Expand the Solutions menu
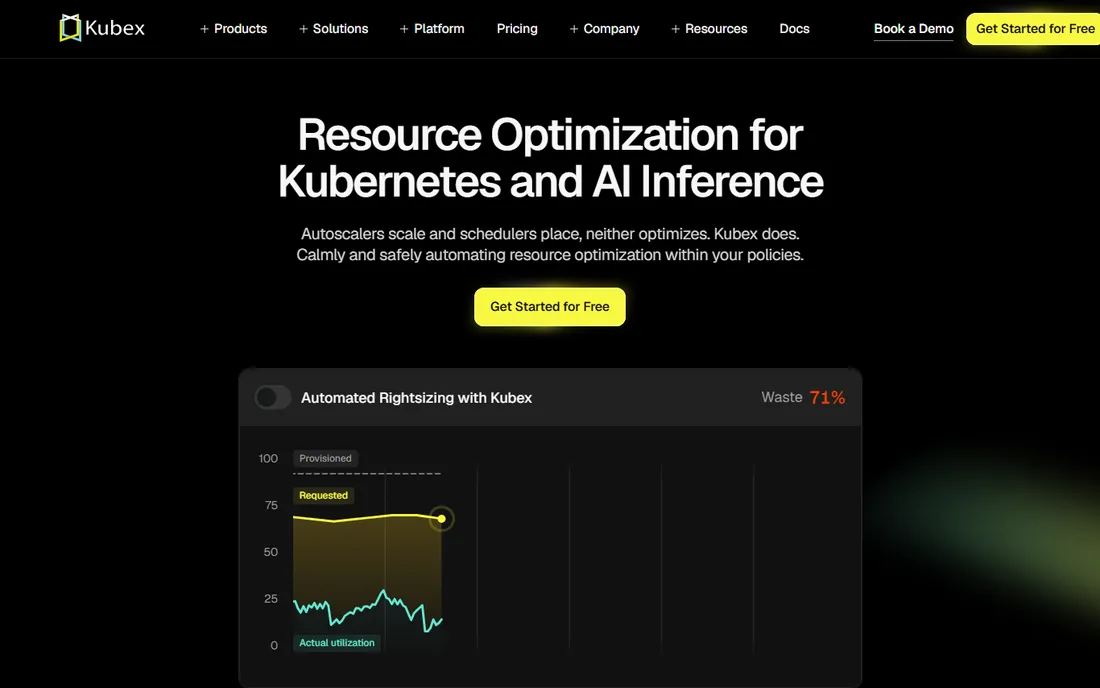 [x=333, y=29]
